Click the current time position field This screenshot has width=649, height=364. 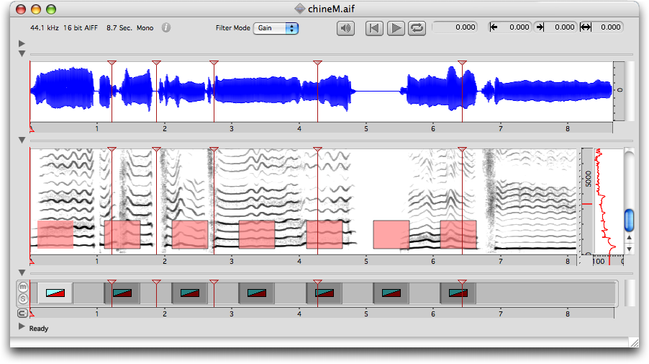(454, 27)
